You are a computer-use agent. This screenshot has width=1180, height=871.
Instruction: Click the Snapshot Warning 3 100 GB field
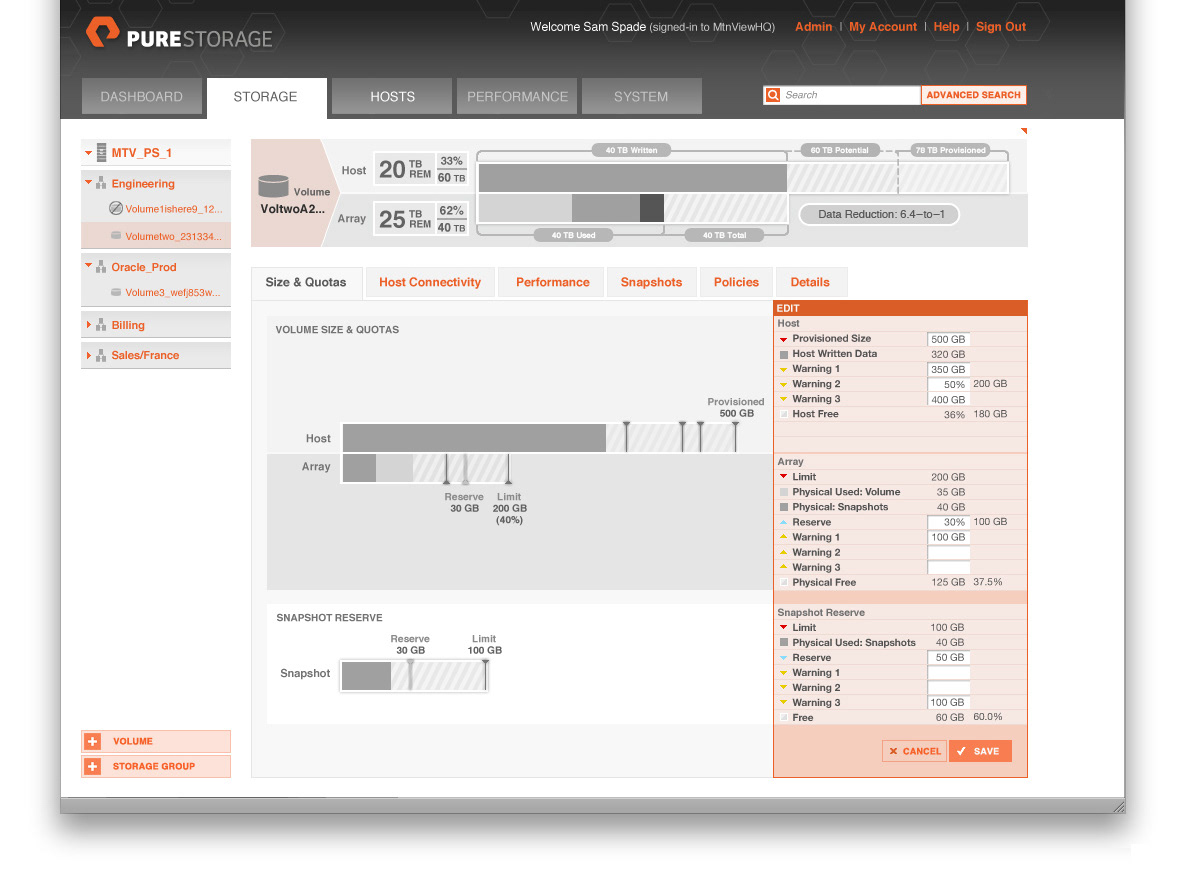pos(948,702)
